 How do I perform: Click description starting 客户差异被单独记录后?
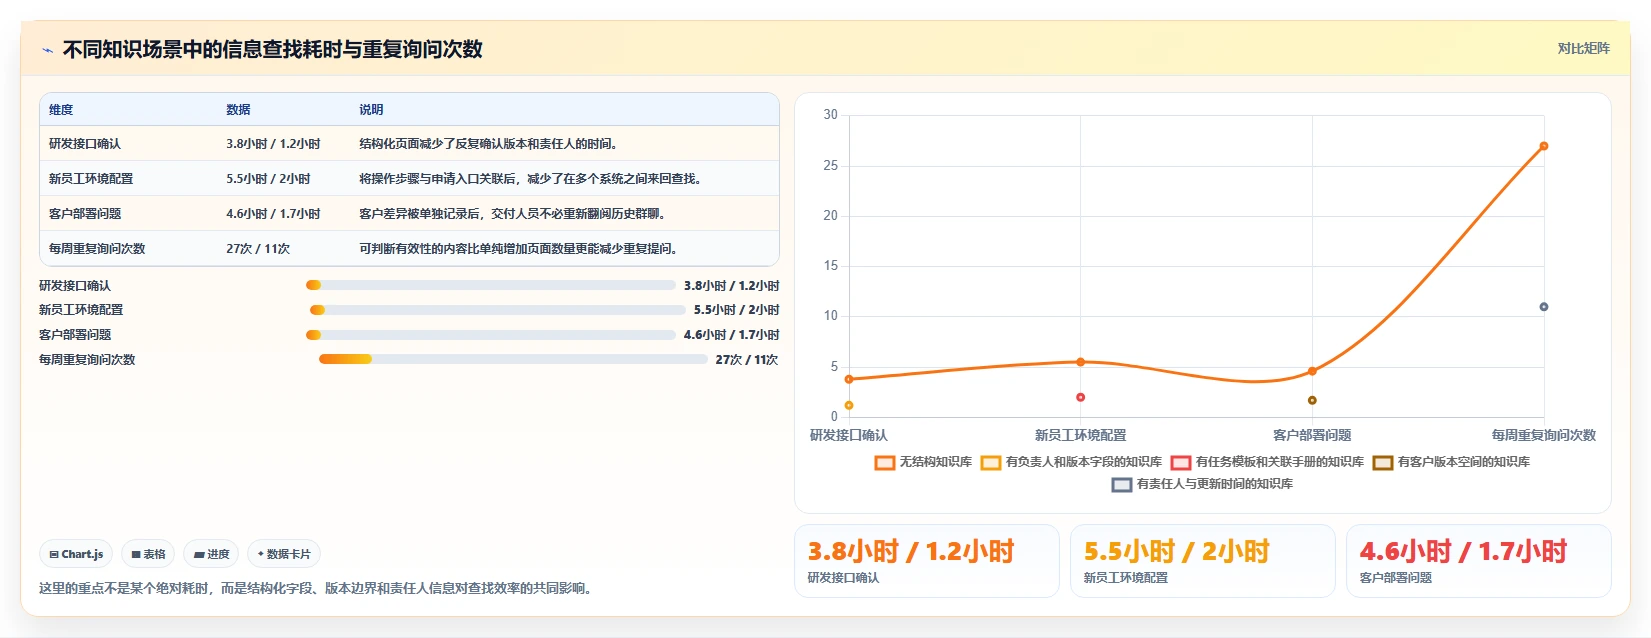[513, 214]
